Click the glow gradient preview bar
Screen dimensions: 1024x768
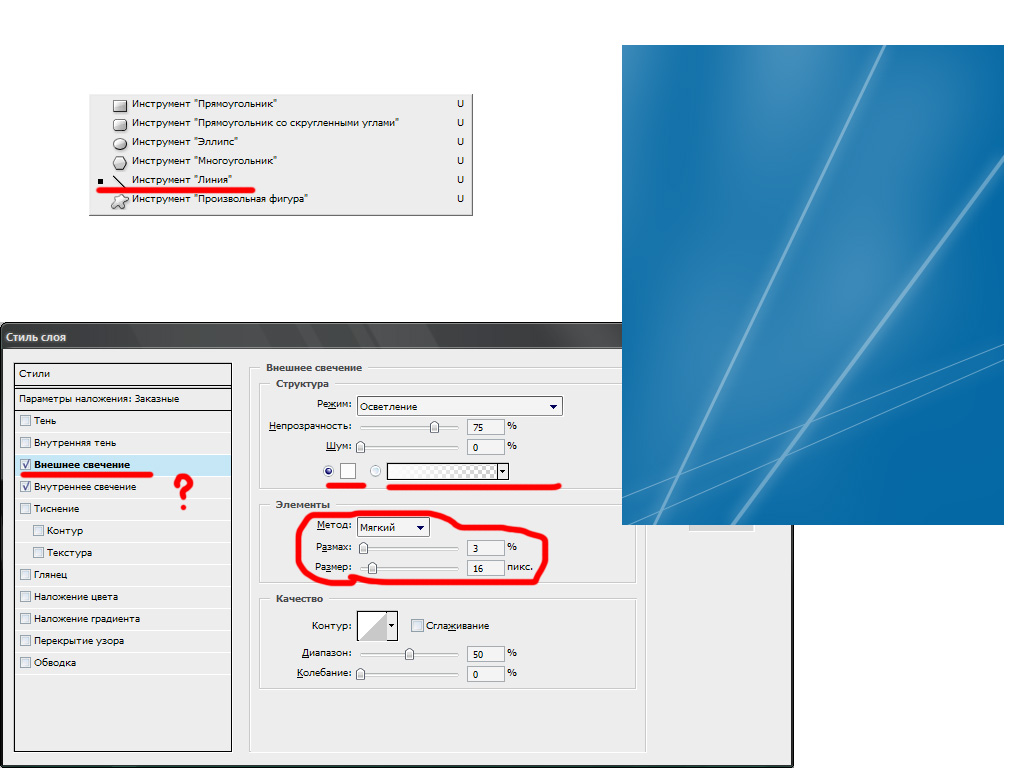tap(442, 472)
